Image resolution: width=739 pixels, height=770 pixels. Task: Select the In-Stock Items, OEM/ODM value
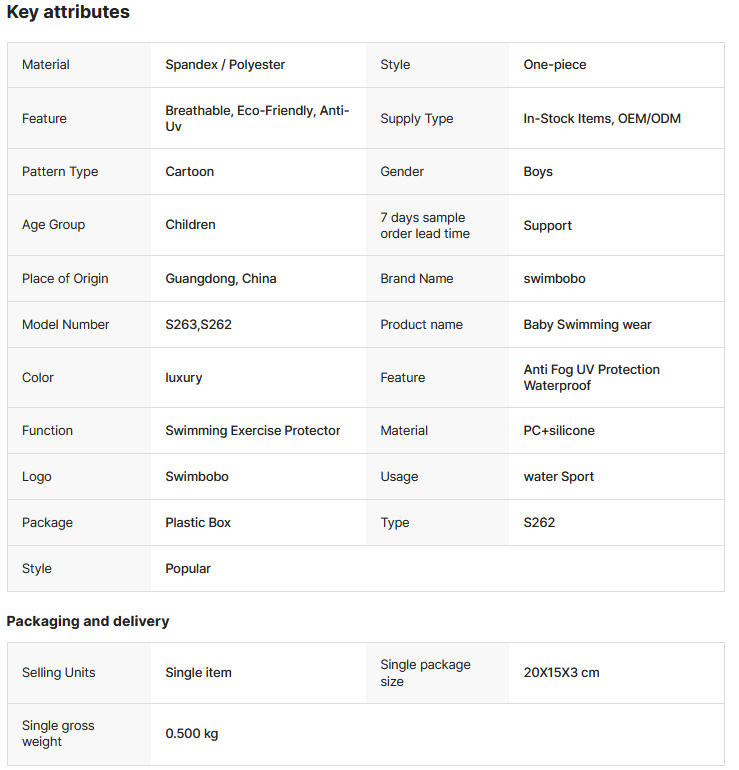(x=602, y=119)
